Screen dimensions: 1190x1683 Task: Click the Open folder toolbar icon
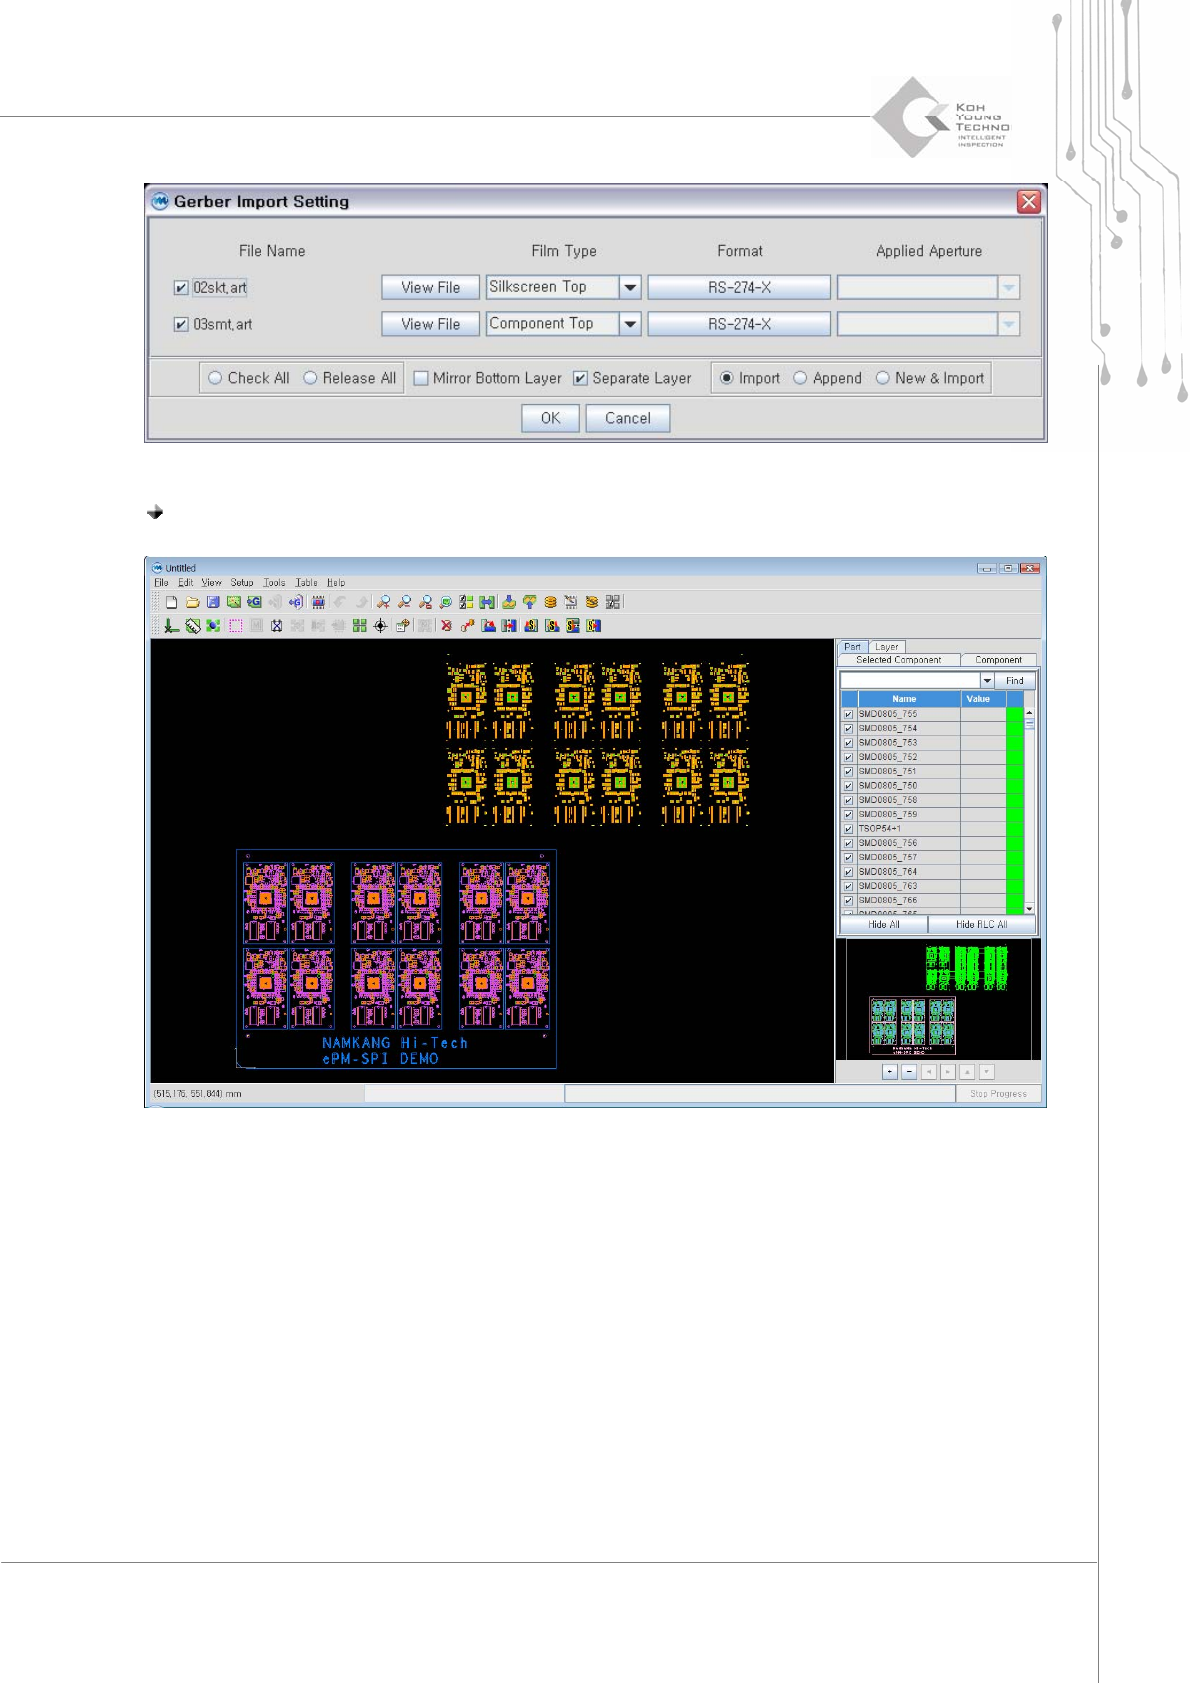tap(192, 602)
